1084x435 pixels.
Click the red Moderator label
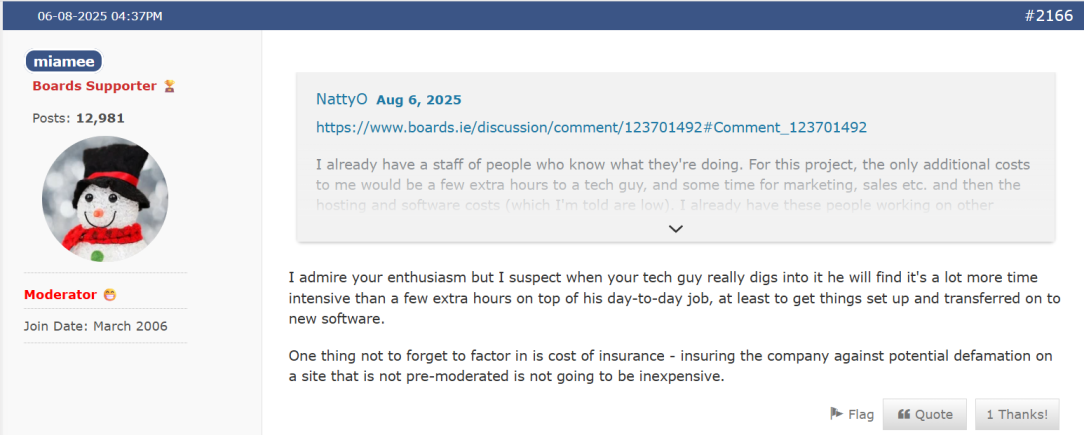pyautogui.click(x=60, y=295)
